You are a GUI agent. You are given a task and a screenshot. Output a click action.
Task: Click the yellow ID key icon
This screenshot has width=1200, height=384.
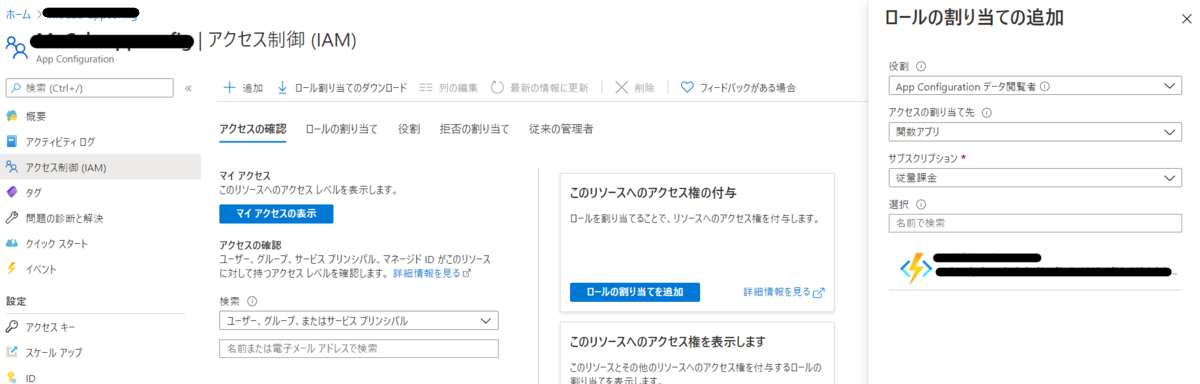pyautogui.click(x=12, y=378)
